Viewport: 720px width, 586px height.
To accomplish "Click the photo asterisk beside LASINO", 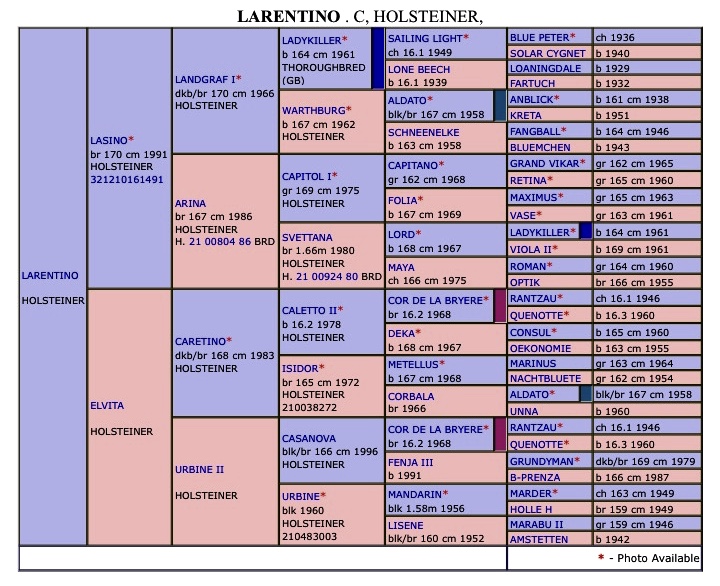I will 131,140.
